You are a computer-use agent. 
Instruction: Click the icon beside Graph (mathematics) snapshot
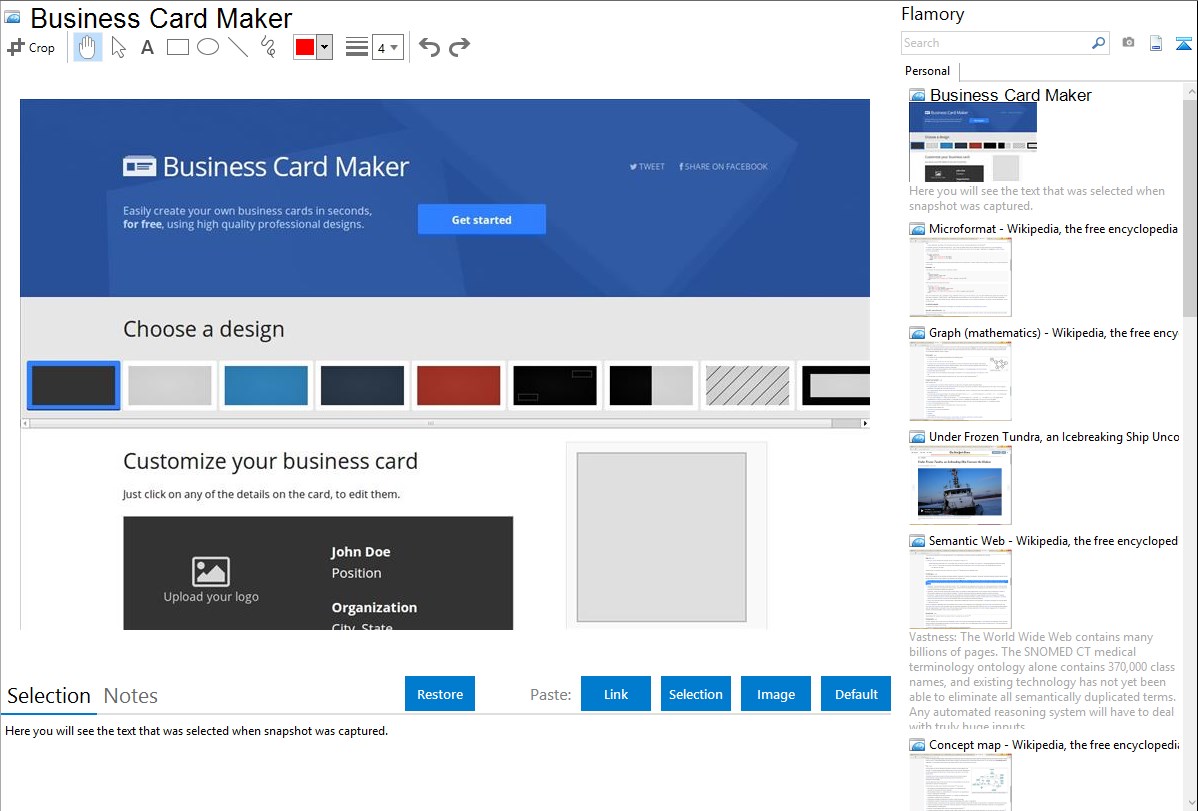point(918,333)
